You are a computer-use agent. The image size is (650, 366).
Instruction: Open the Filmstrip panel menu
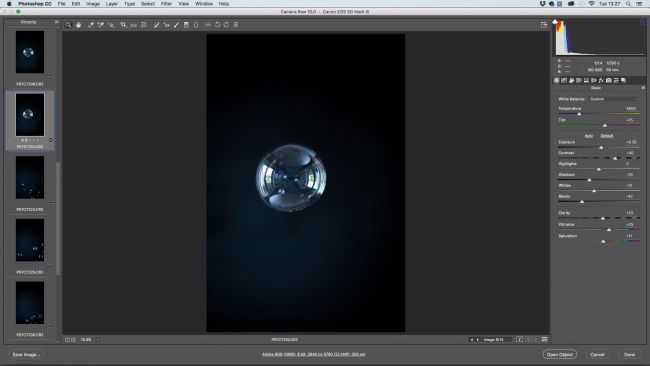pyautogui.click(x=56, y=22)
